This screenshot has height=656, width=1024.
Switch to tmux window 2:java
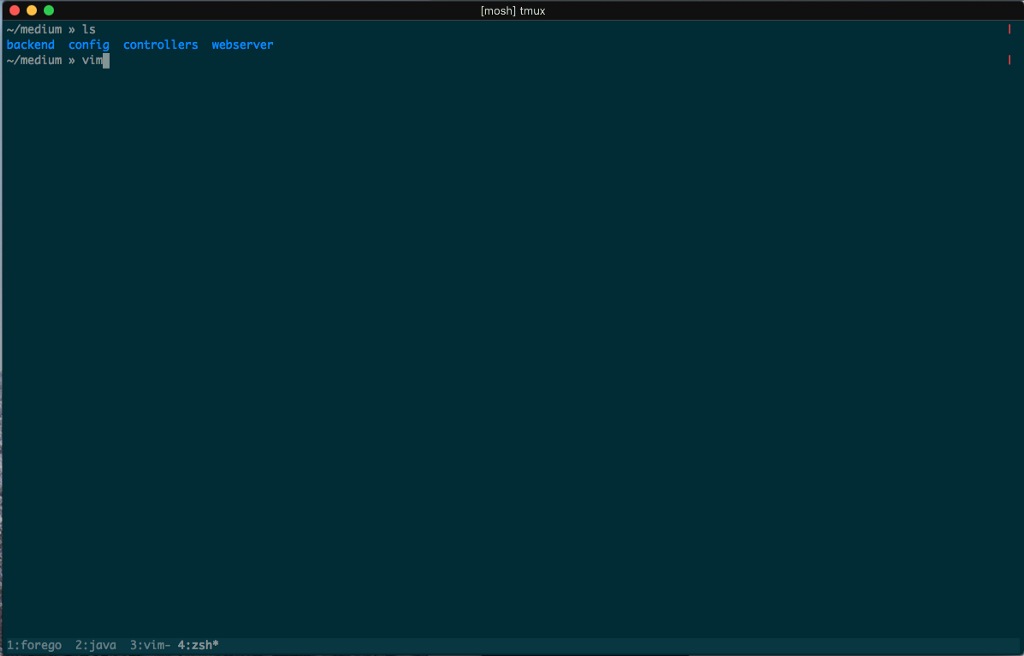click(x=95, y=646)
